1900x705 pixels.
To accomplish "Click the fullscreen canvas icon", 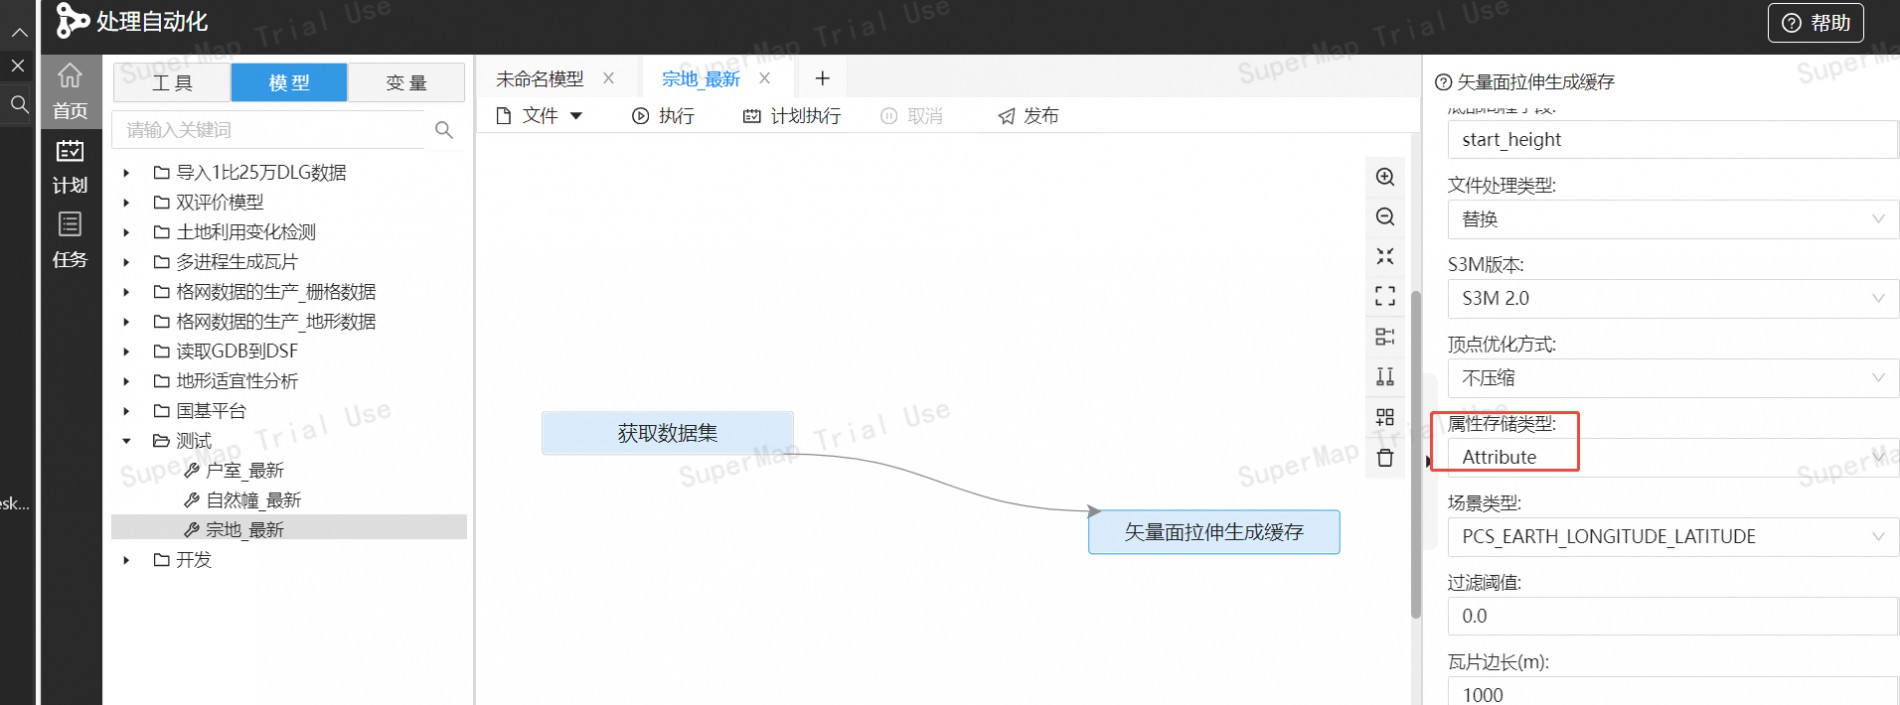I will pyautogui.click(x=1385, y=296).
